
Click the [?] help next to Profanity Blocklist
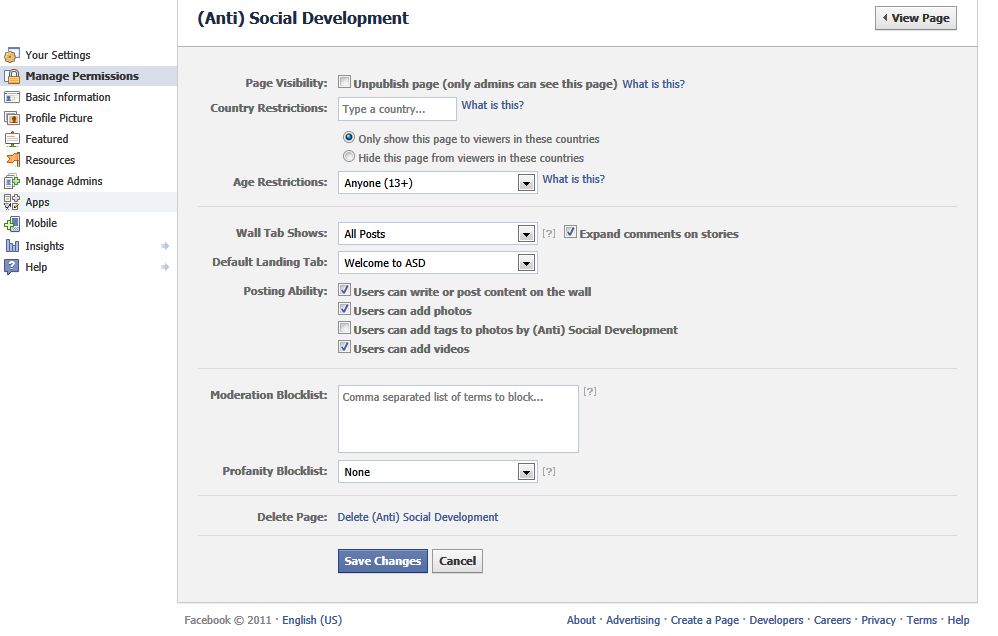tap(549, 471)
